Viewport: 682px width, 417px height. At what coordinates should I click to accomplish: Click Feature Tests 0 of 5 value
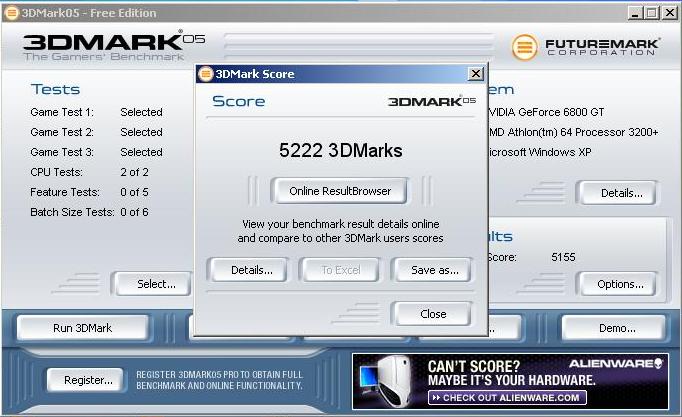(134, 192)
